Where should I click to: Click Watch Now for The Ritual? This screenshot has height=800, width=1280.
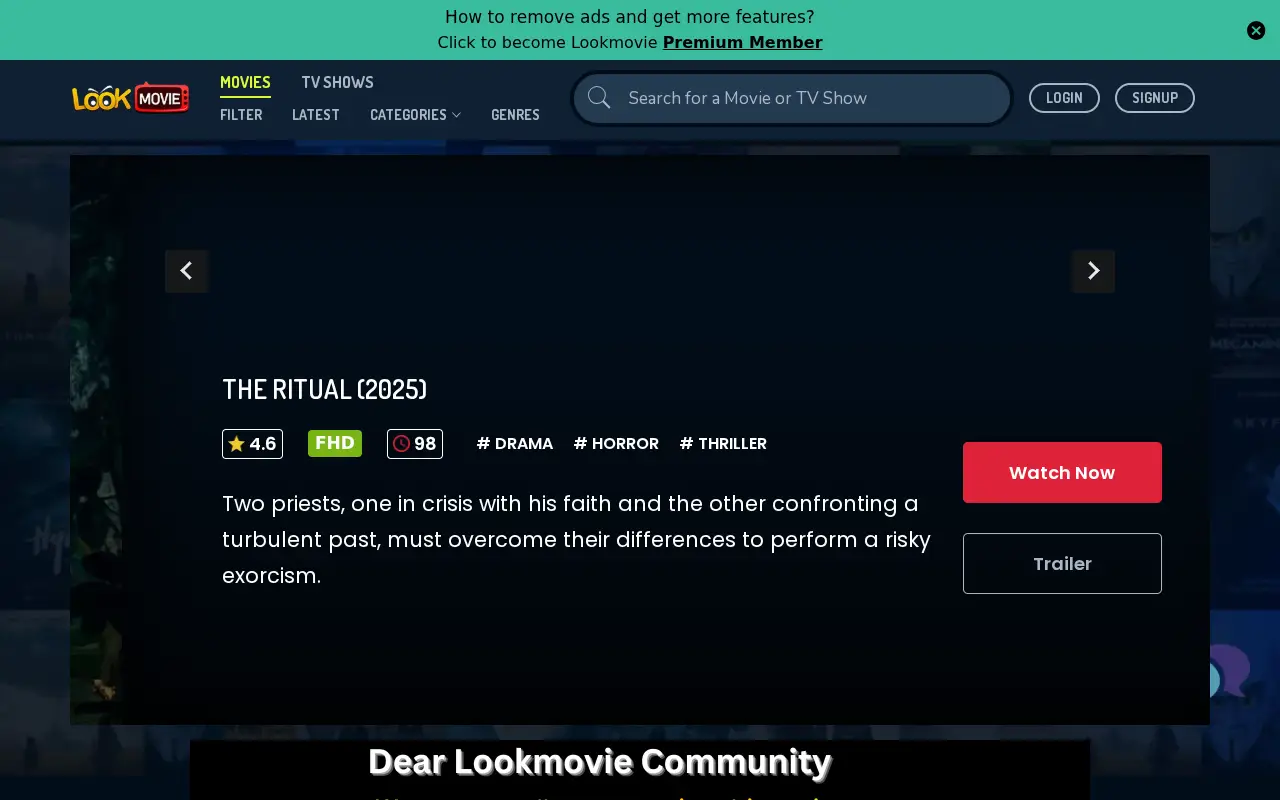point(1062,473)
